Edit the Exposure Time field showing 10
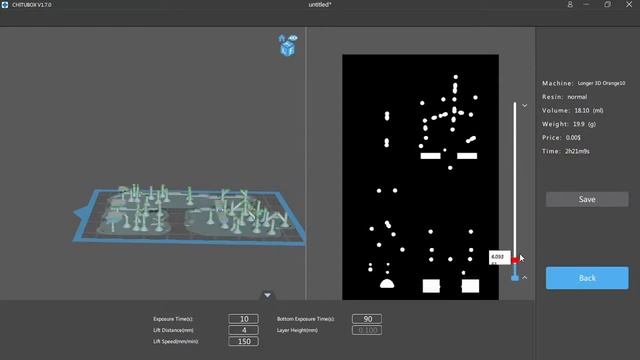The width and height of the screenshot is (640, 360). click(x=243, y=319)
